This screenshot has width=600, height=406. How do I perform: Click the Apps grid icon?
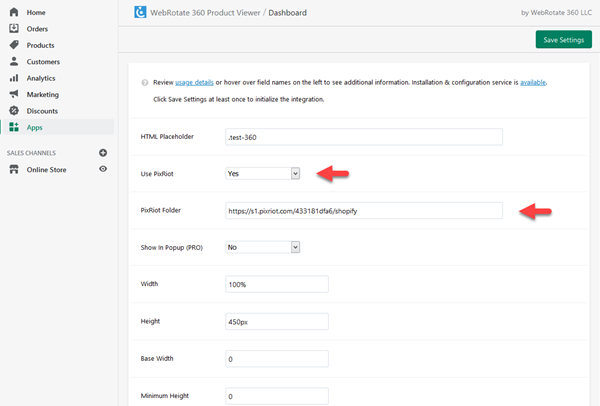click(x=13, y=127)
